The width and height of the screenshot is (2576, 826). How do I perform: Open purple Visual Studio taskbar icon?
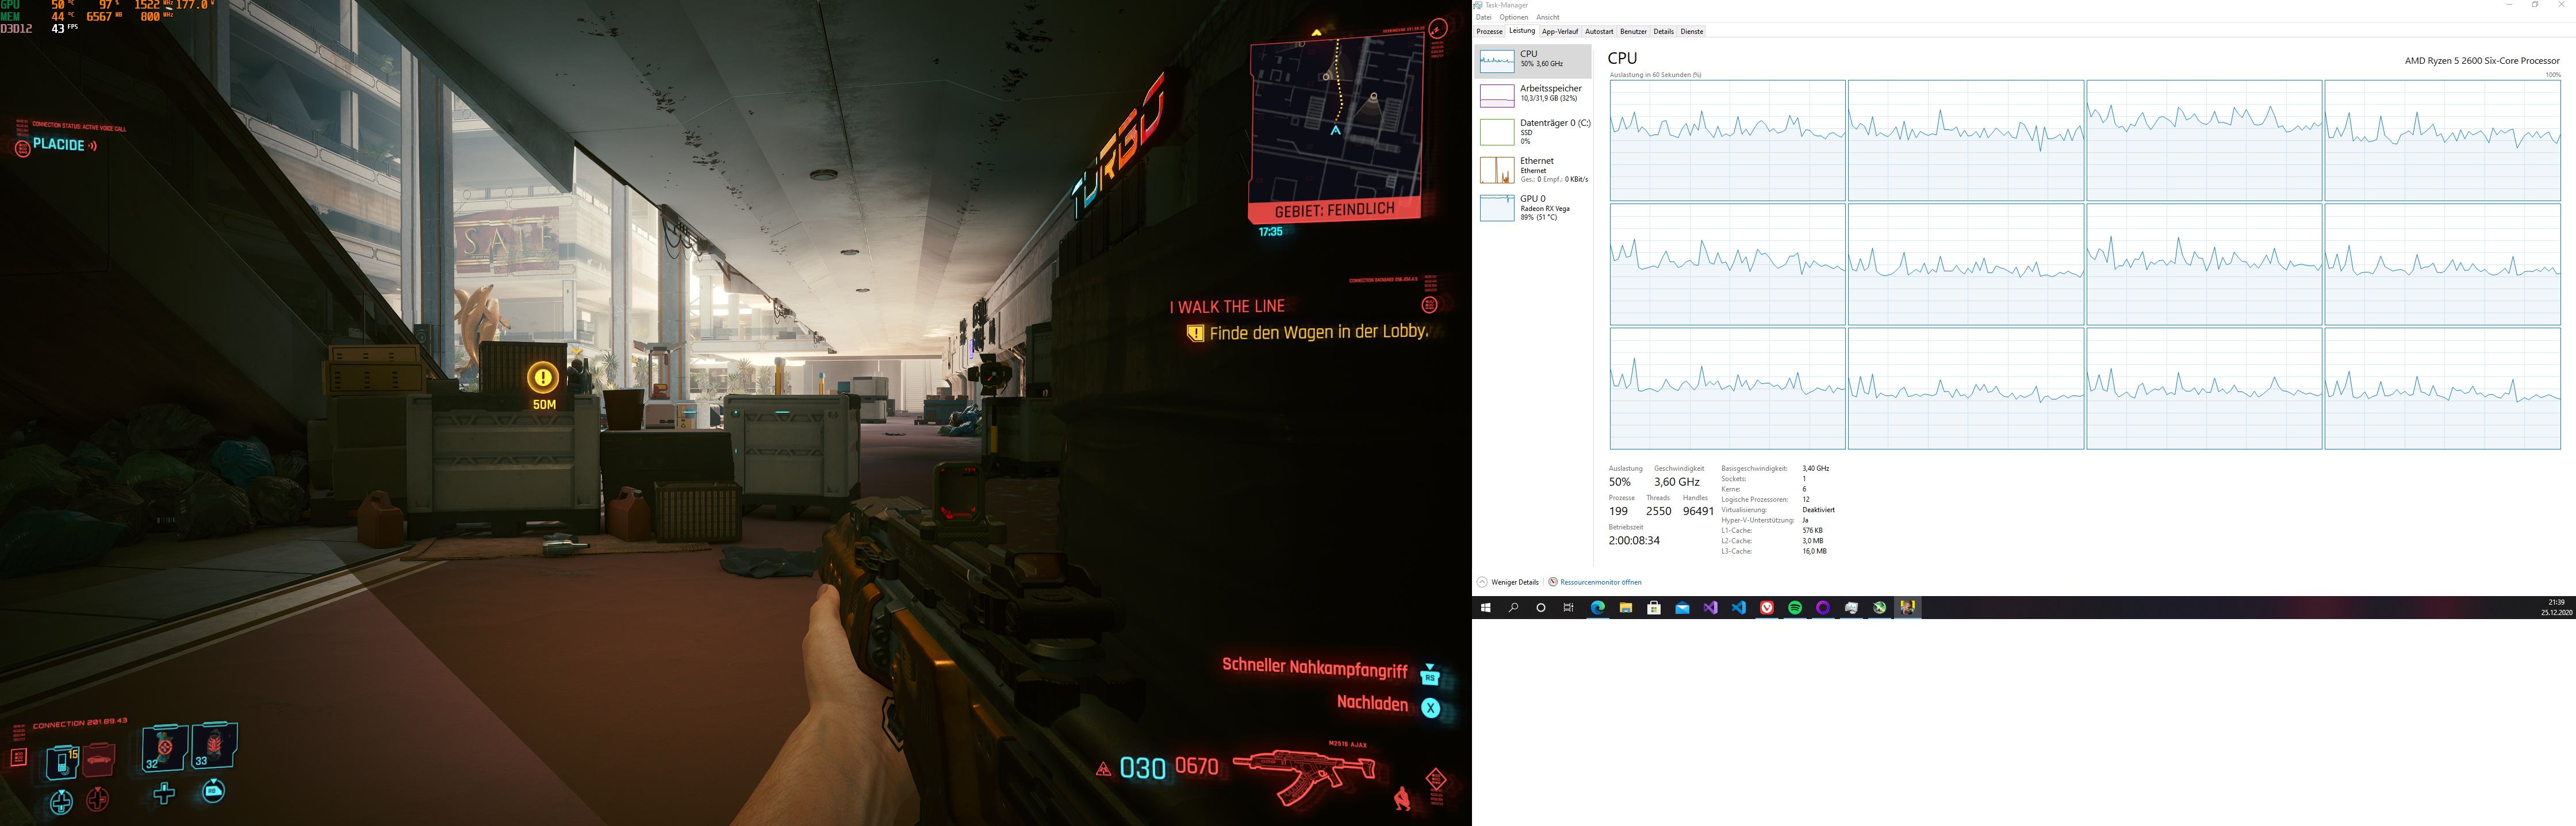1711,608
